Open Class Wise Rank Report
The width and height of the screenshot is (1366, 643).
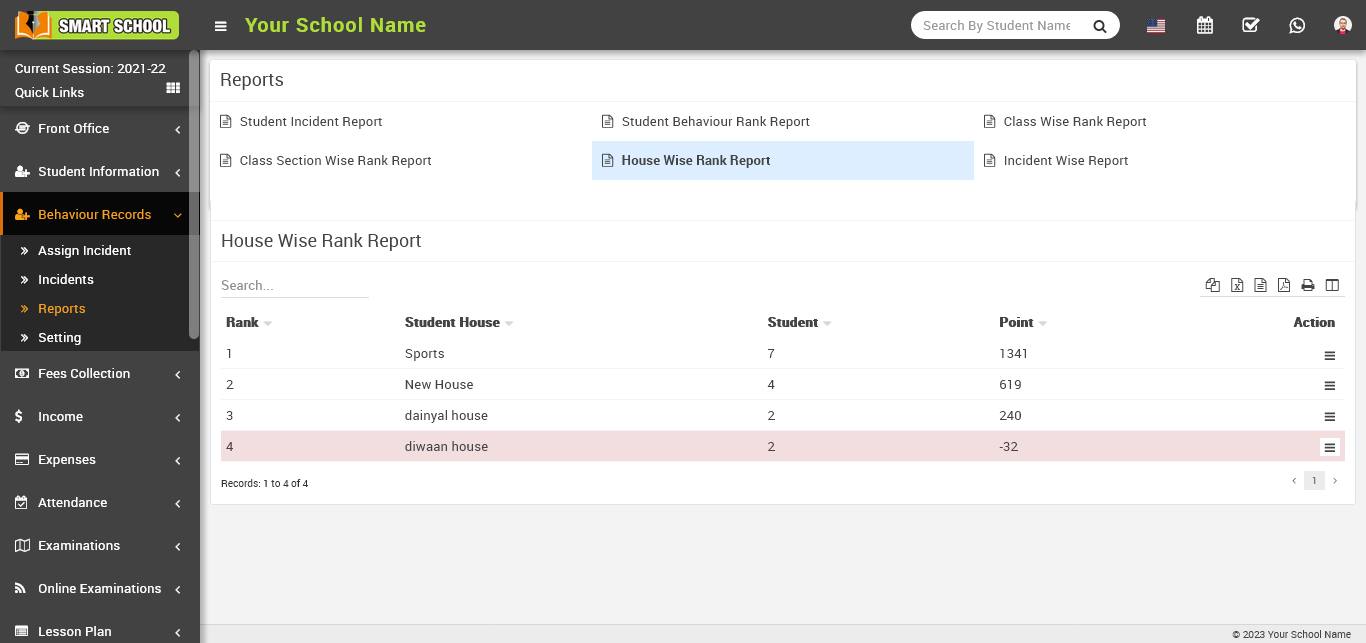(1074, 121)
